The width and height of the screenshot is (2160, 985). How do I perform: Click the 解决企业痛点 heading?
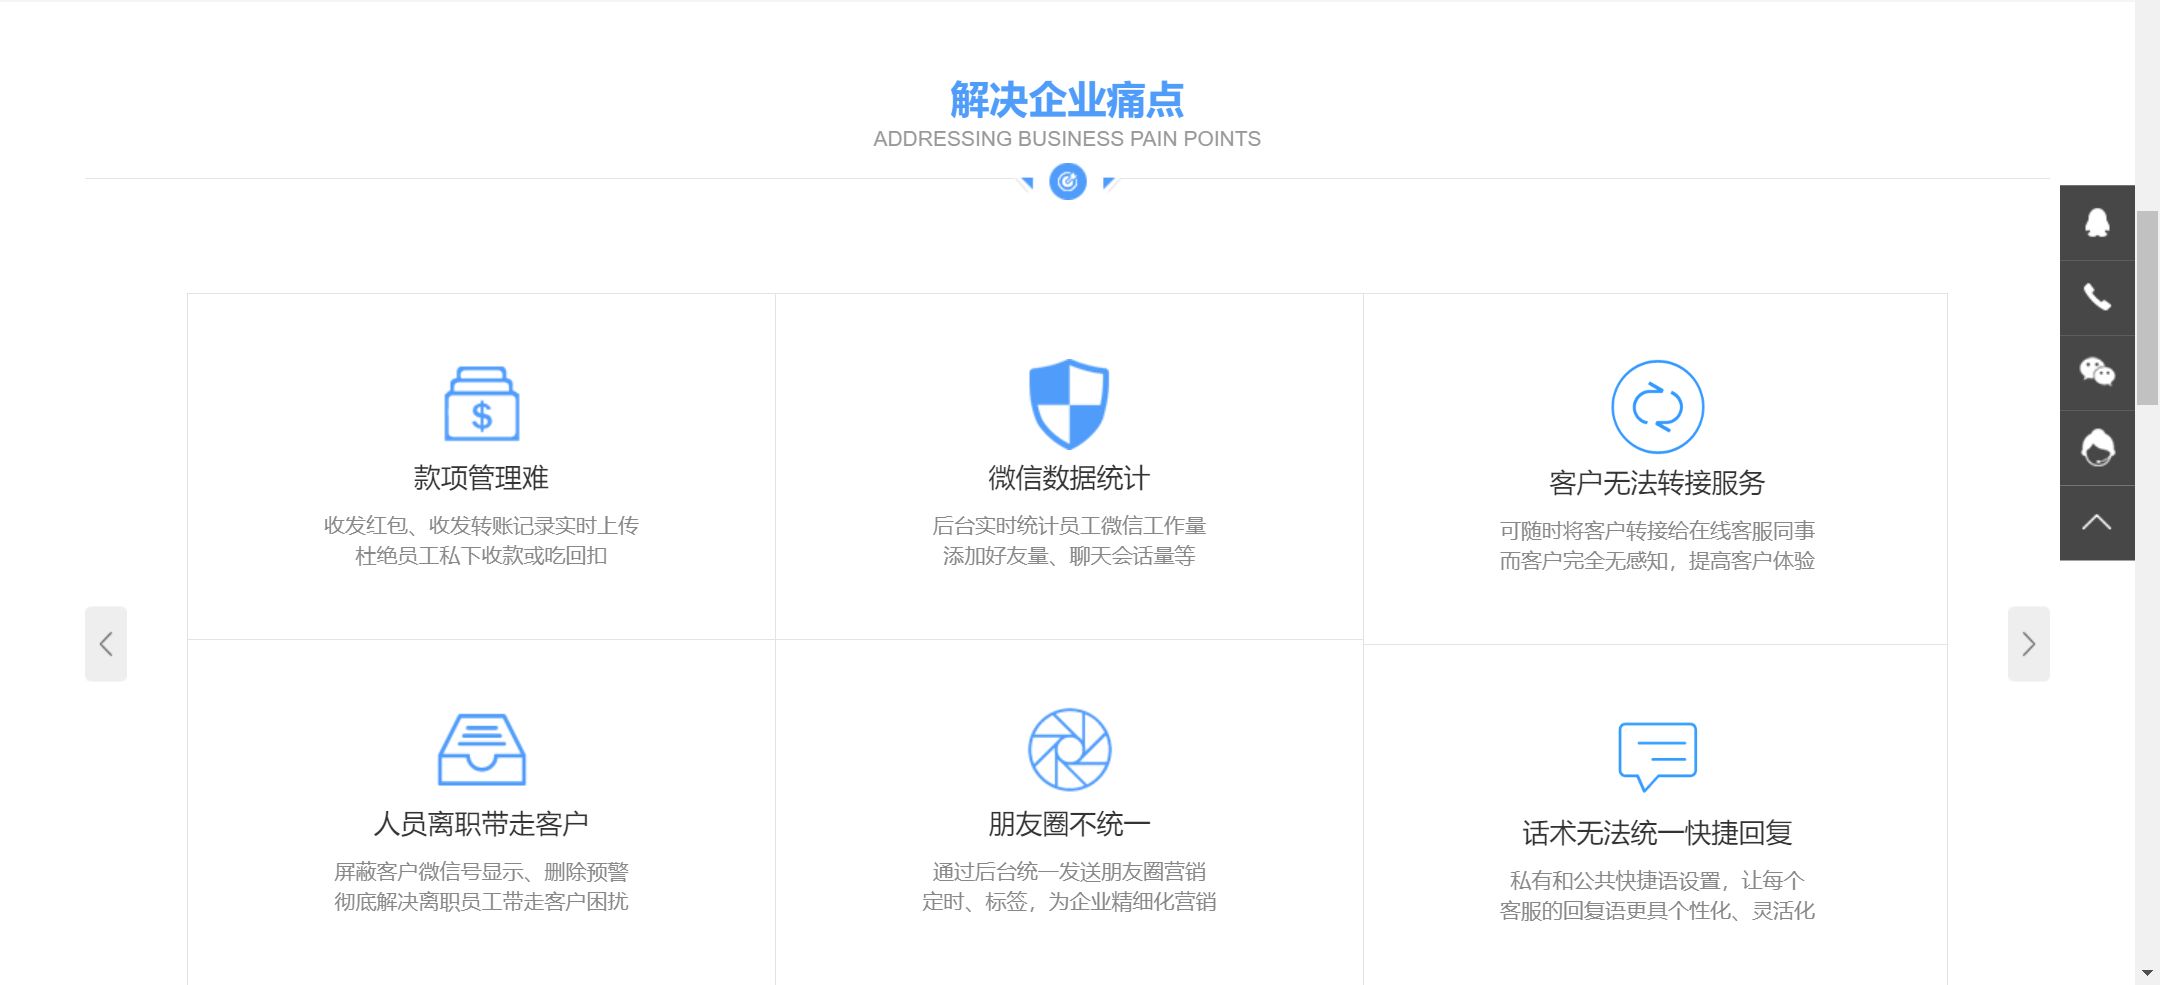[1068, 99]
